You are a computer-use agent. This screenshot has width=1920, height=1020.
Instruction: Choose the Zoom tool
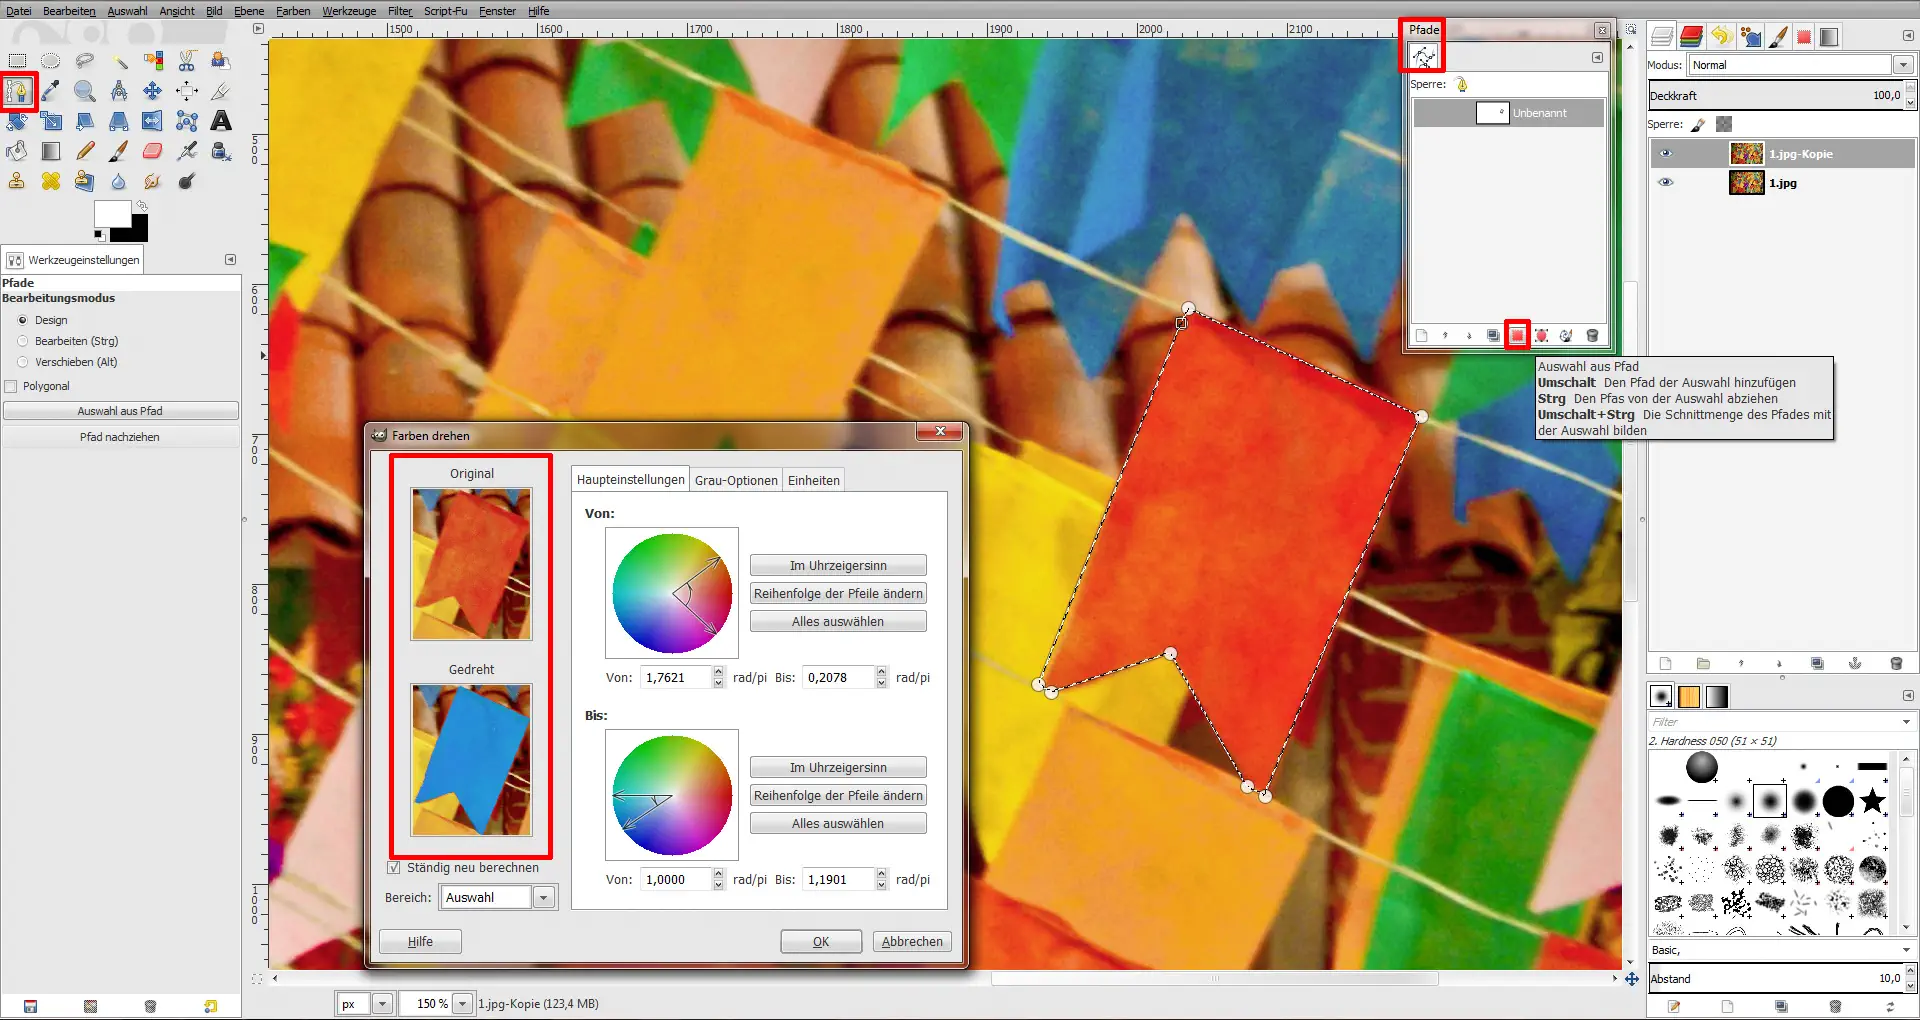point(84,91)
